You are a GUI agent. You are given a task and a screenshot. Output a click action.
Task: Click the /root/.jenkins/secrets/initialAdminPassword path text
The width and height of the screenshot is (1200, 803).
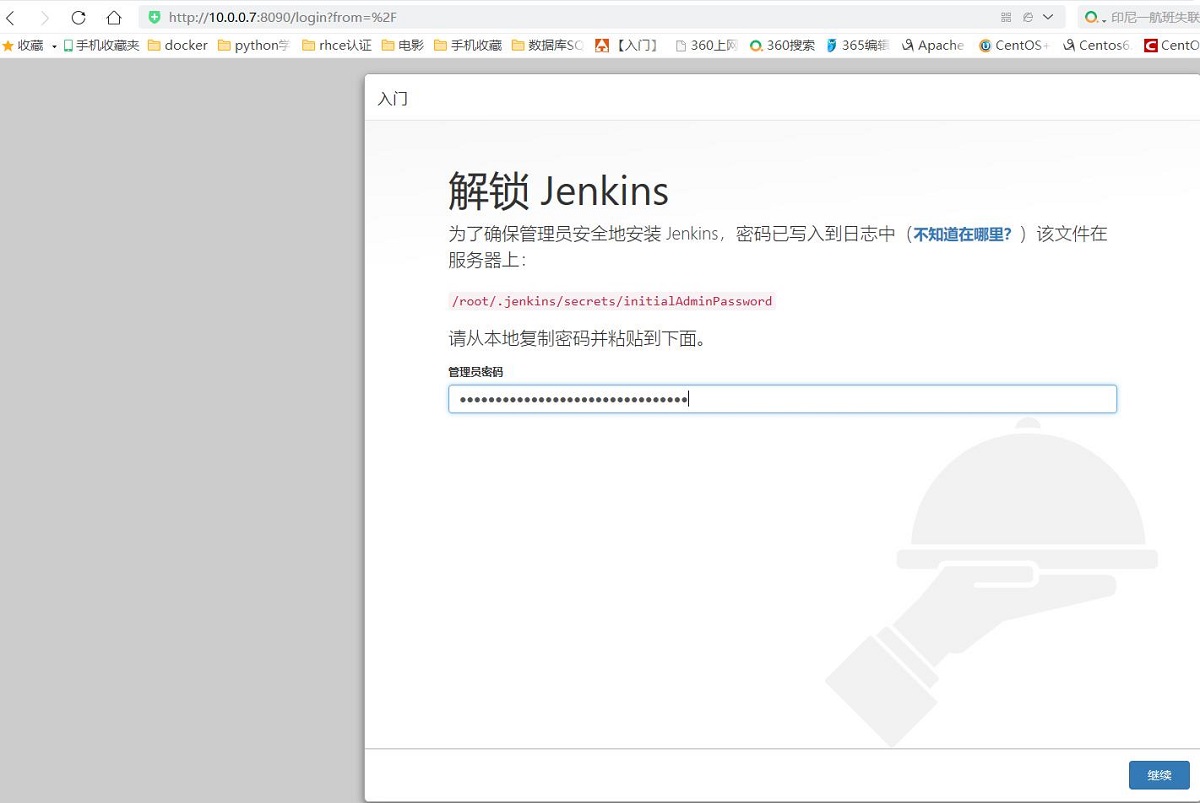coord(612,301)
